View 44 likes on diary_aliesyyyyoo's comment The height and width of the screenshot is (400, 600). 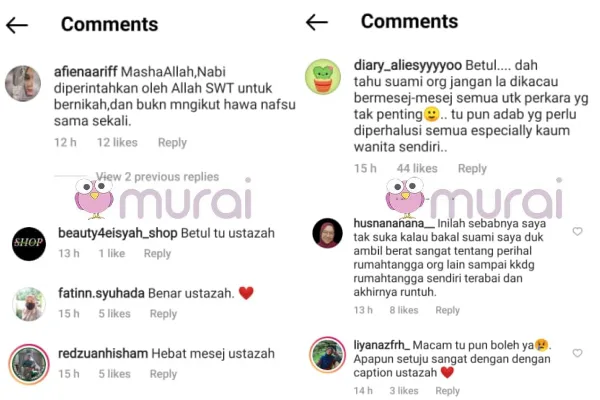417,168
